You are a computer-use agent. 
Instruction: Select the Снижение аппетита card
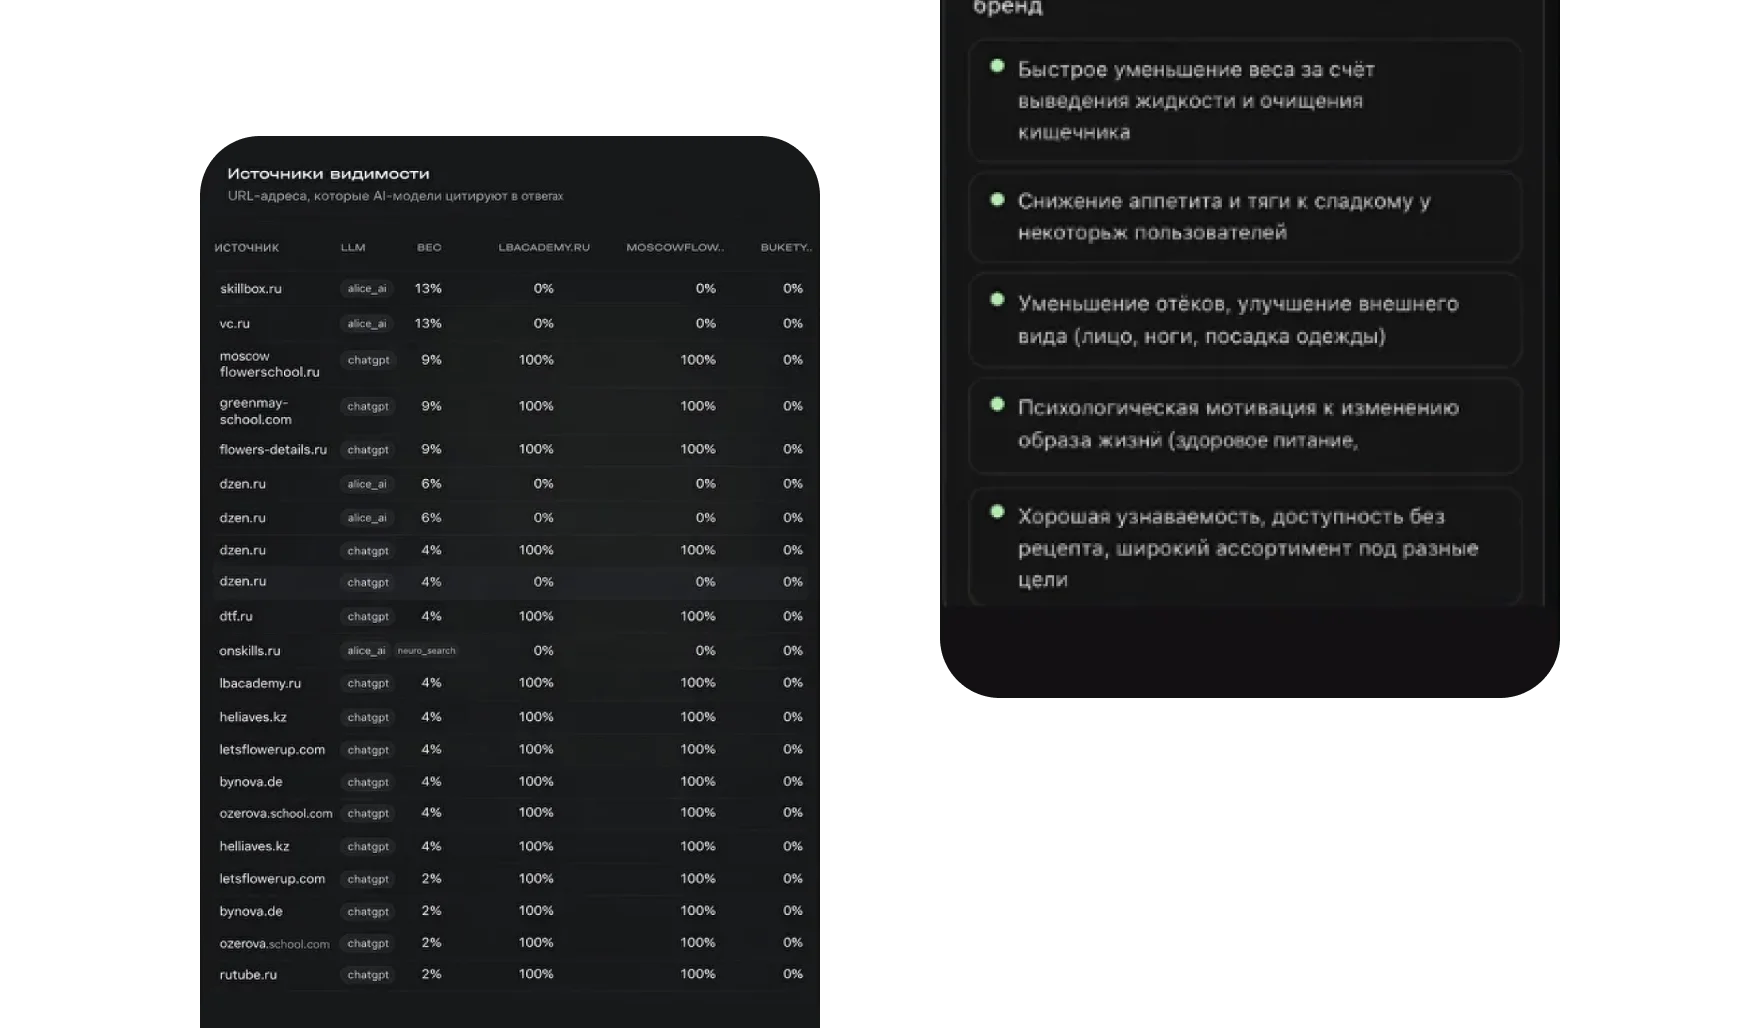[1246, 217]
